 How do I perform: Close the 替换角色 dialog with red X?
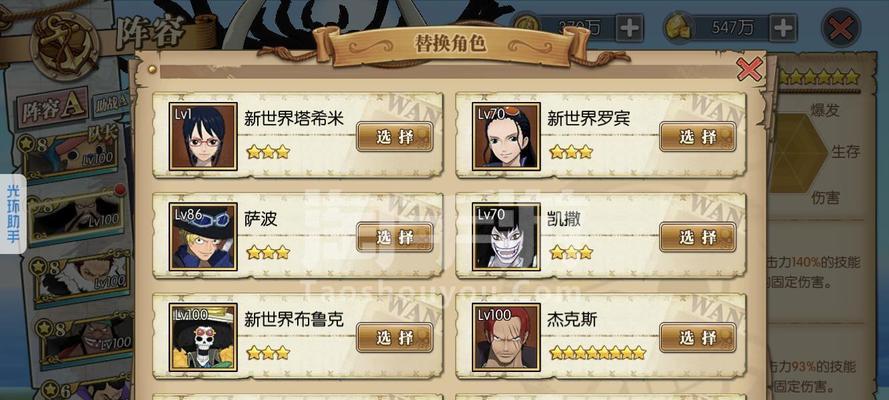point(750,70)
